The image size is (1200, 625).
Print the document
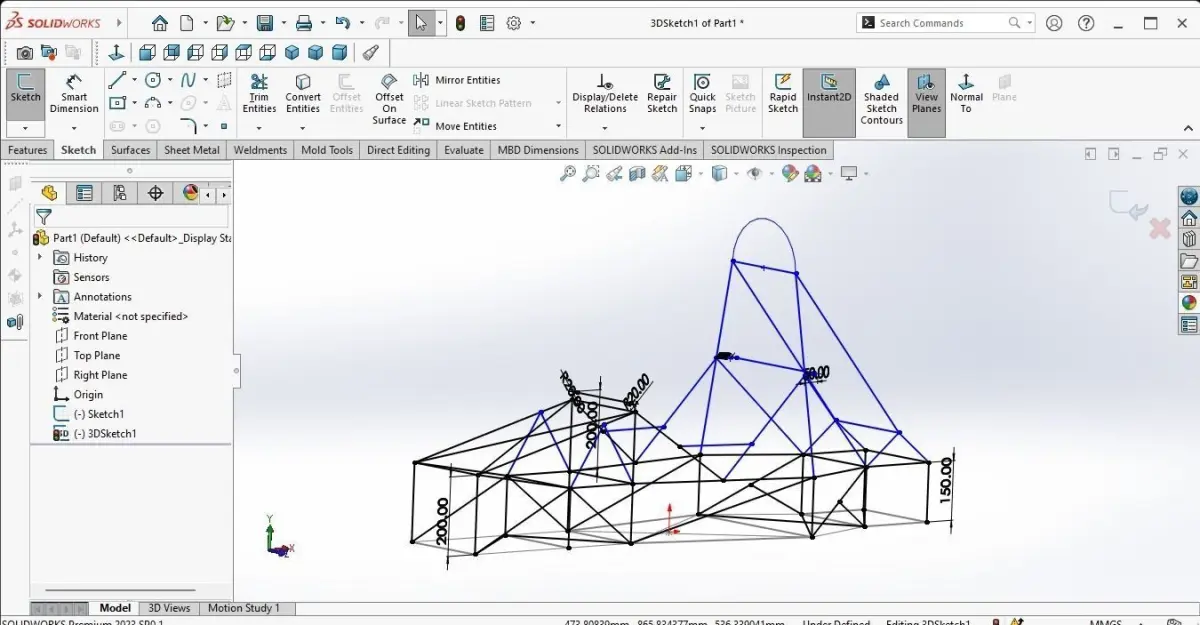coord(304,23)
